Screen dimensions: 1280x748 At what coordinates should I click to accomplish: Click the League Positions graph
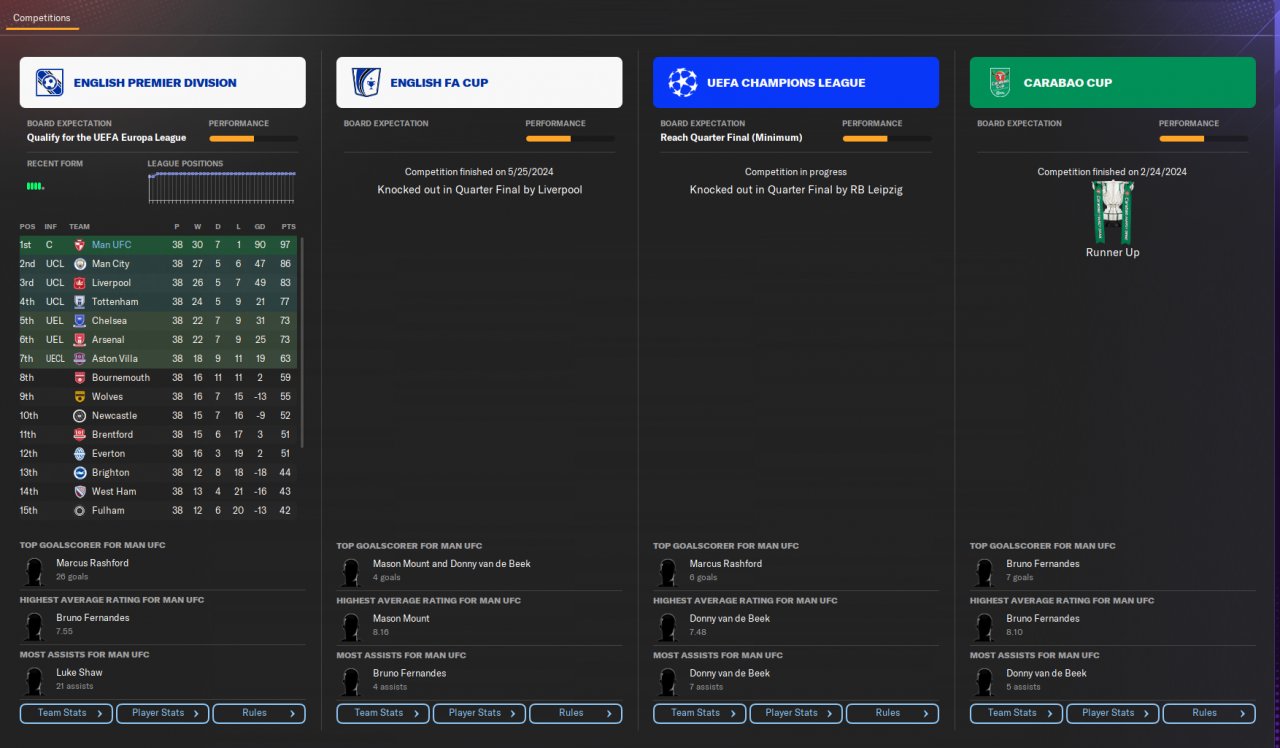223,187
